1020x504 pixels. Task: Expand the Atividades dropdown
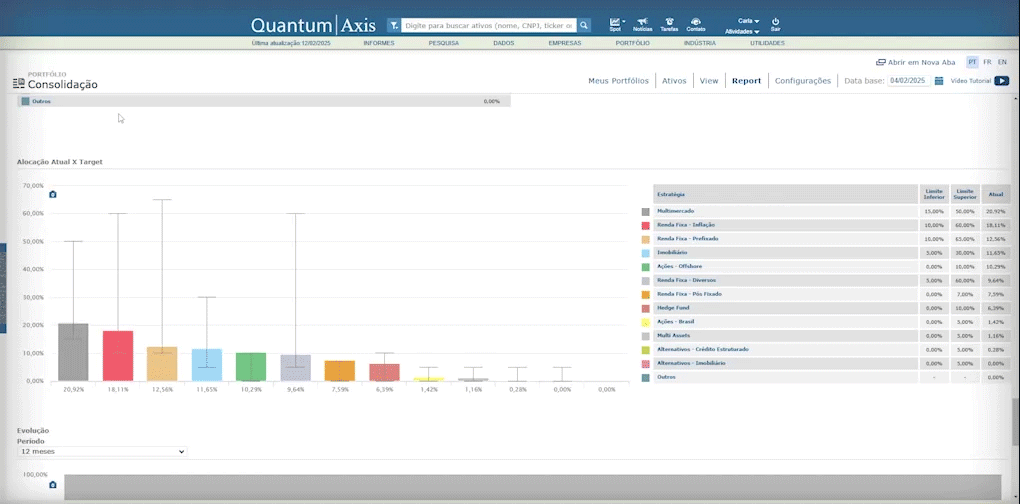coord(742,32)
